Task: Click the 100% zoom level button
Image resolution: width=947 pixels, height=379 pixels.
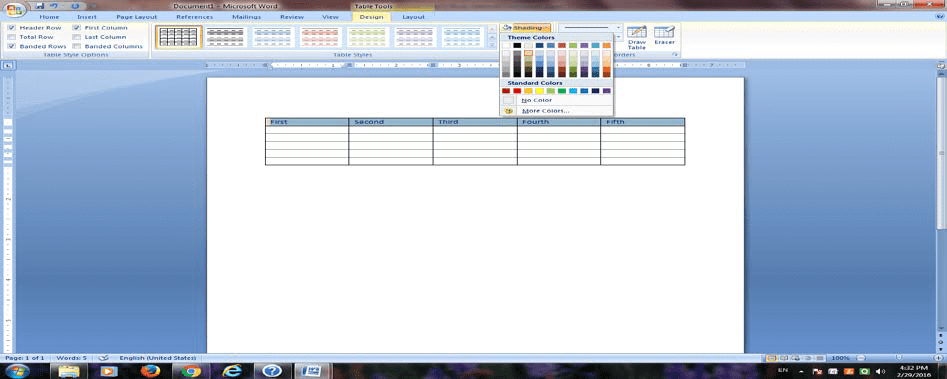Action: coord(841,358)
